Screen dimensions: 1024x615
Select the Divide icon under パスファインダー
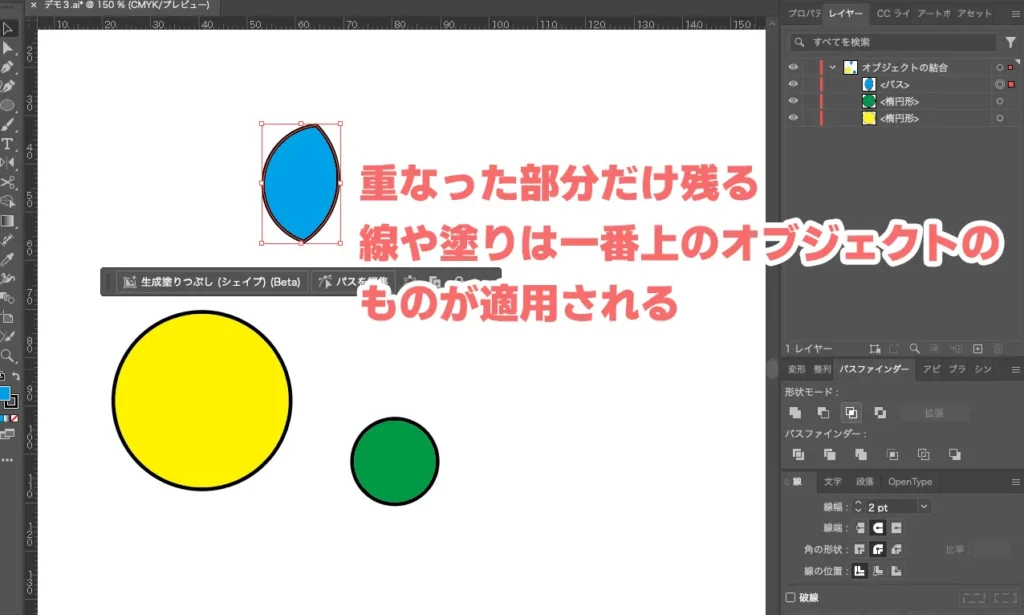pos(798,455)
